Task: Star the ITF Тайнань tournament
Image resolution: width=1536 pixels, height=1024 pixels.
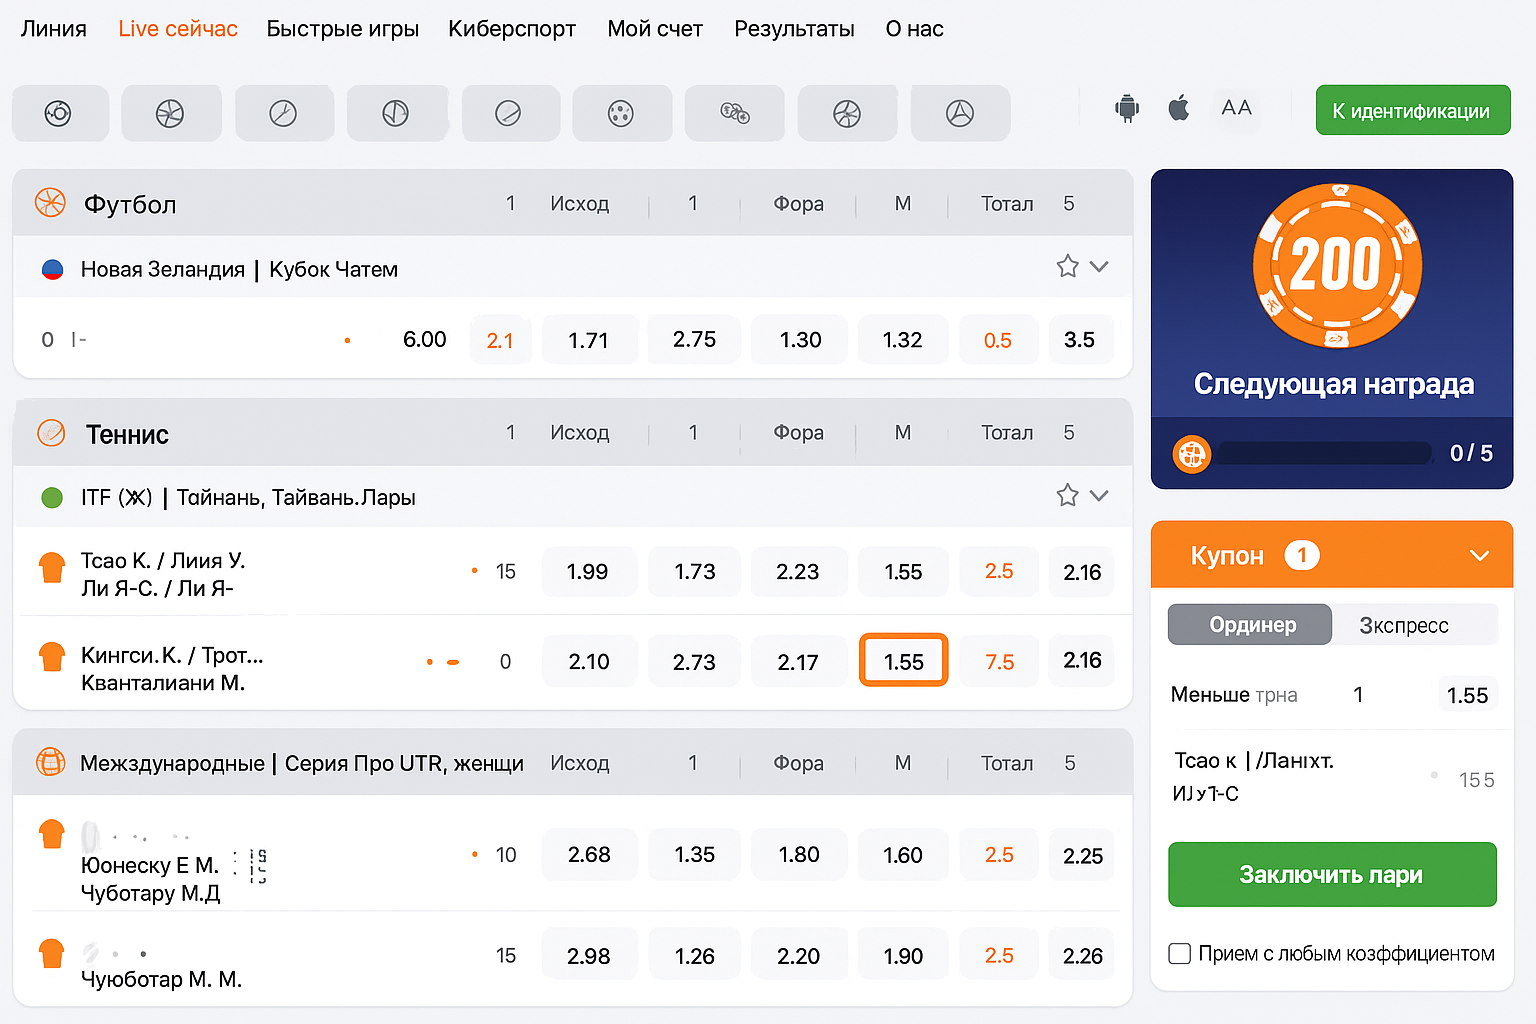Action: point(1067,496)
